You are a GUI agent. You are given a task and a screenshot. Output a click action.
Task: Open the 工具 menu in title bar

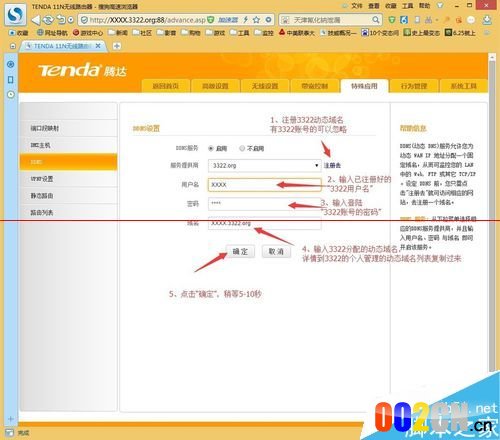pos(407,6)
